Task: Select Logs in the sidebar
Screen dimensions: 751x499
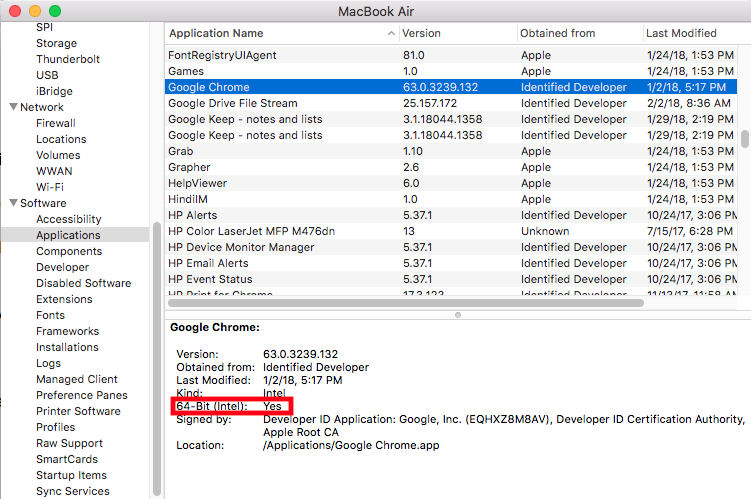Action: pyautogui.click(x=48, y=363)
